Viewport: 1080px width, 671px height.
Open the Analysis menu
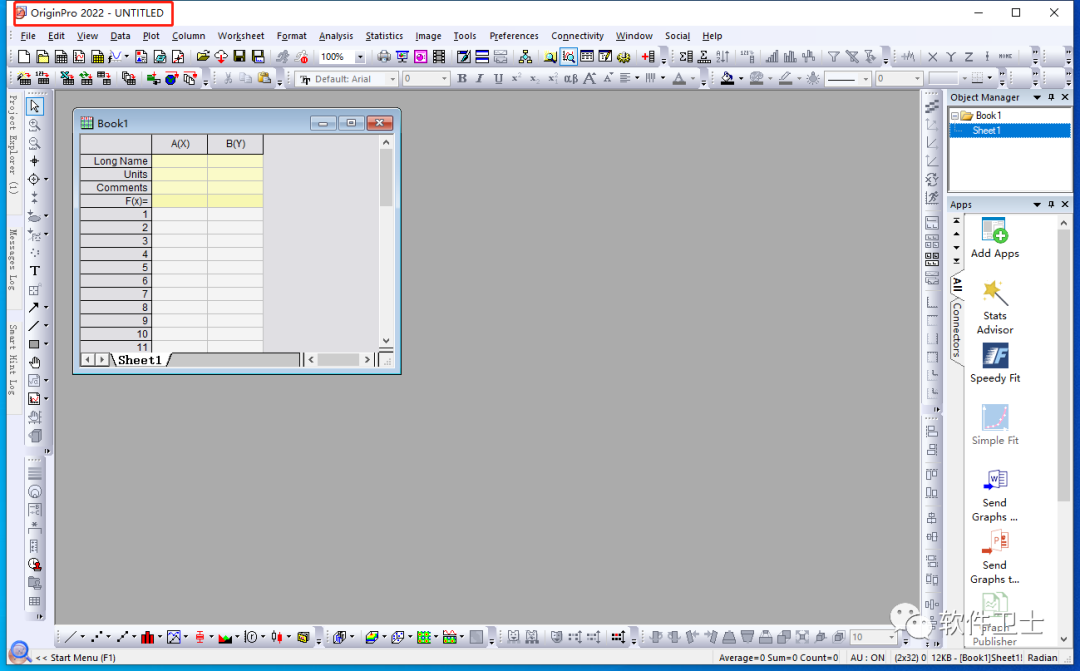(x=335, y=36)
